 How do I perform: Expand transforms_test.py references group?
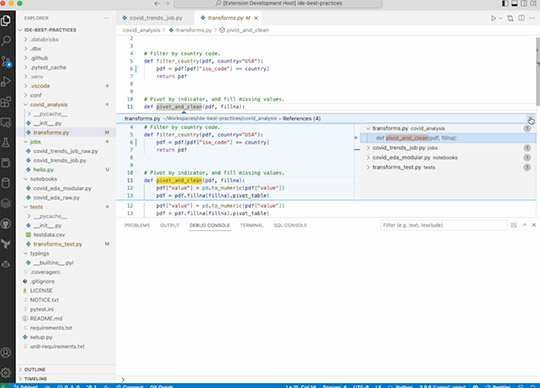click(x=368, y=167)
